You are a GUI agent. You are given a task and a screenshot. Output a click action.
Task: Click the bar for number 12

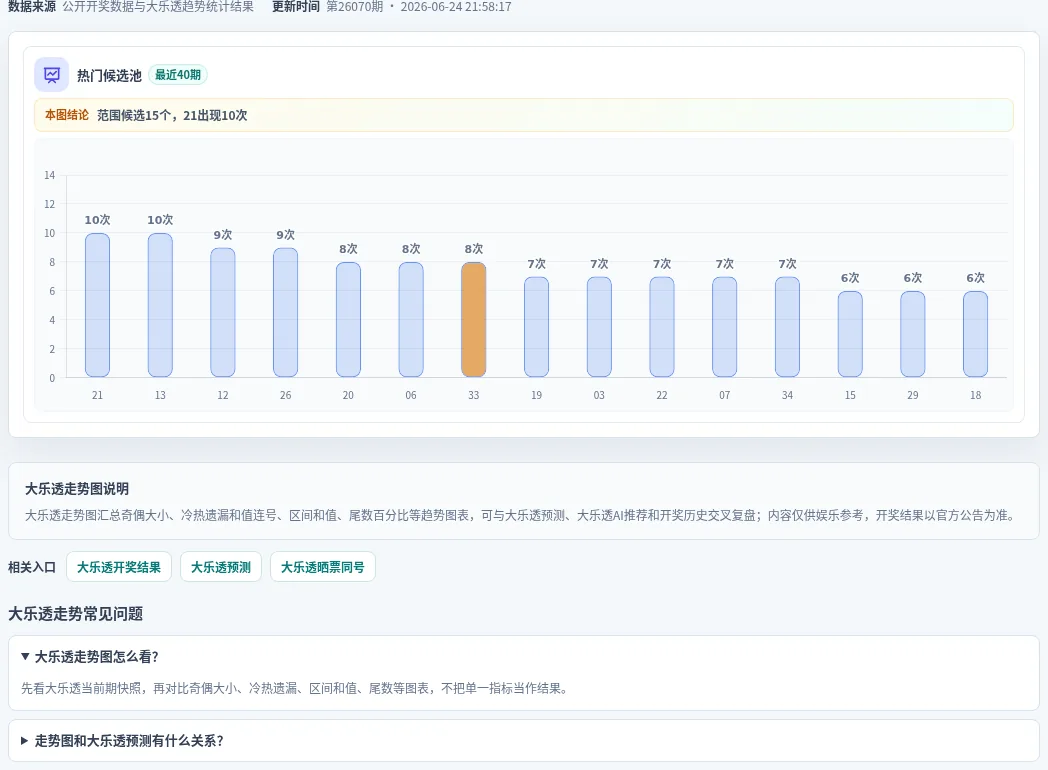(223, 312)
